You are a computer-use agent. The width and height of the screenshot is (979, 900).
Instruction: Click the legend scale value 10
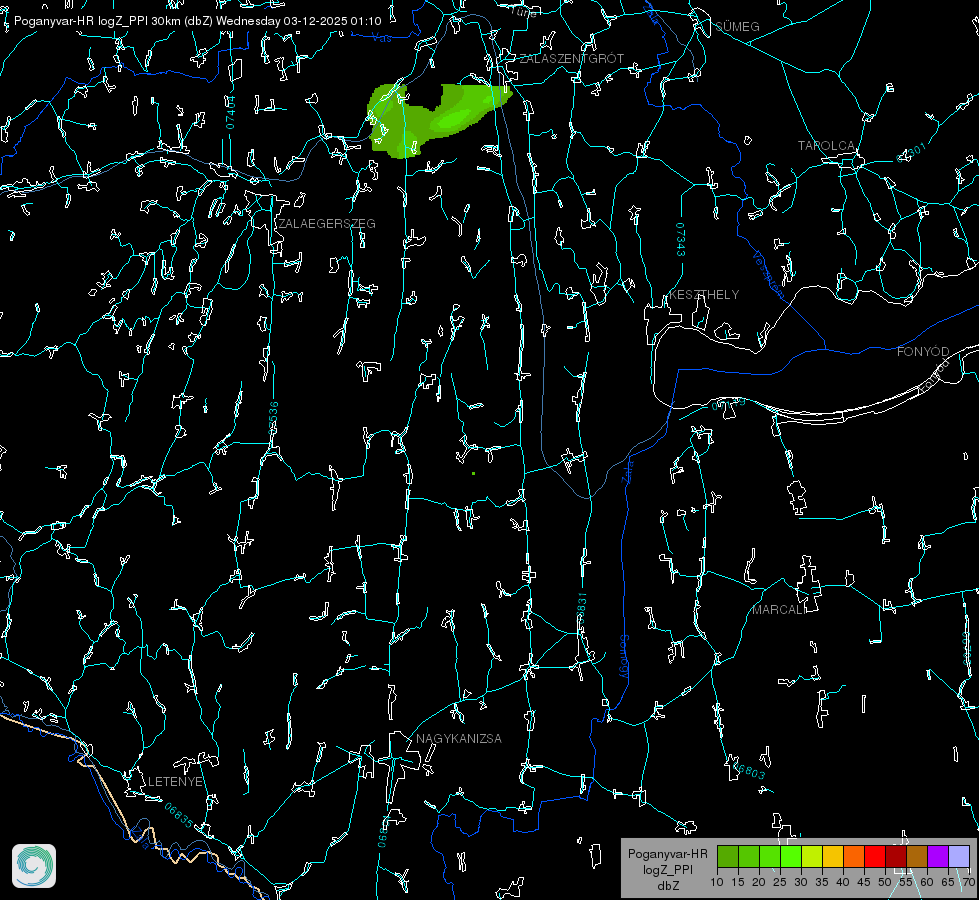(717, 883)
